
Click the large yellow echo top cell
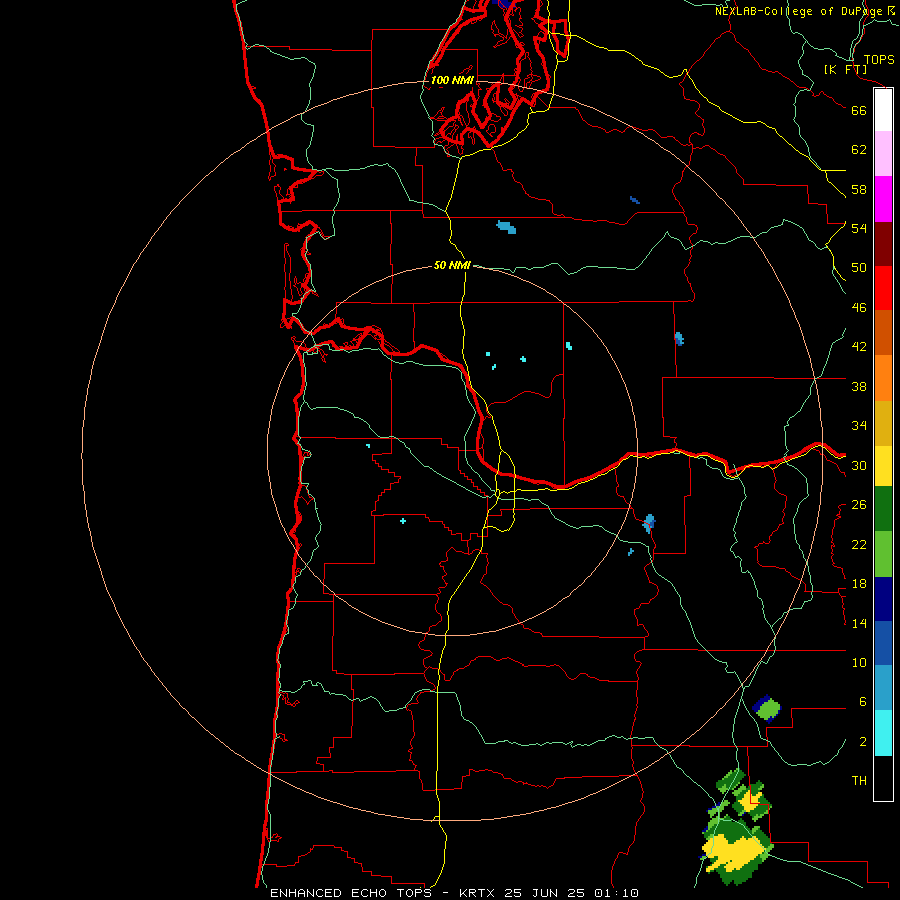click(735, 851)
